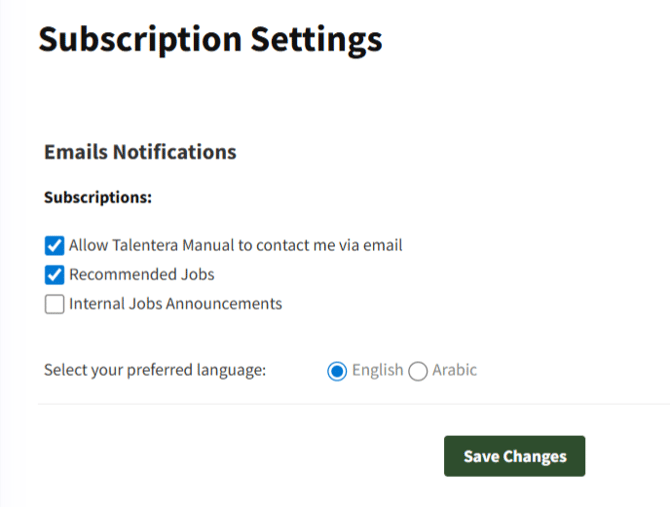Click the 'Internal Jobs Announcements' label text
Image resolution: width=670 pixels, height=507 pixels.
pos(175,303)
